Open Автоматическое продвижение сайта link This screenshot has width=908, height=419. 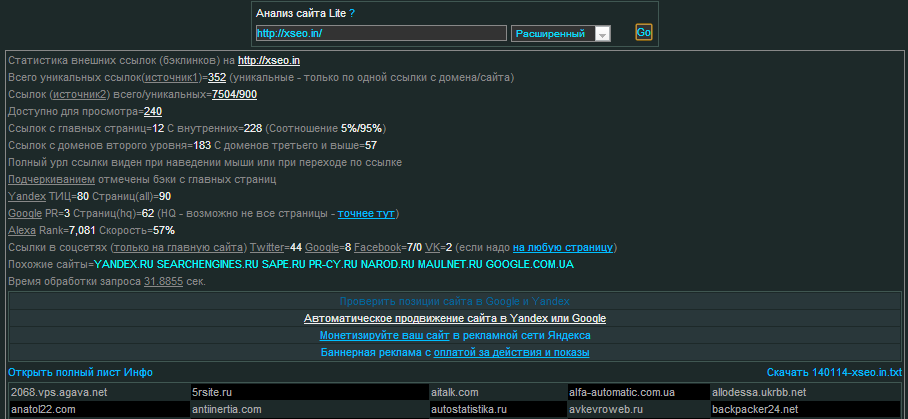coord(455,318)
